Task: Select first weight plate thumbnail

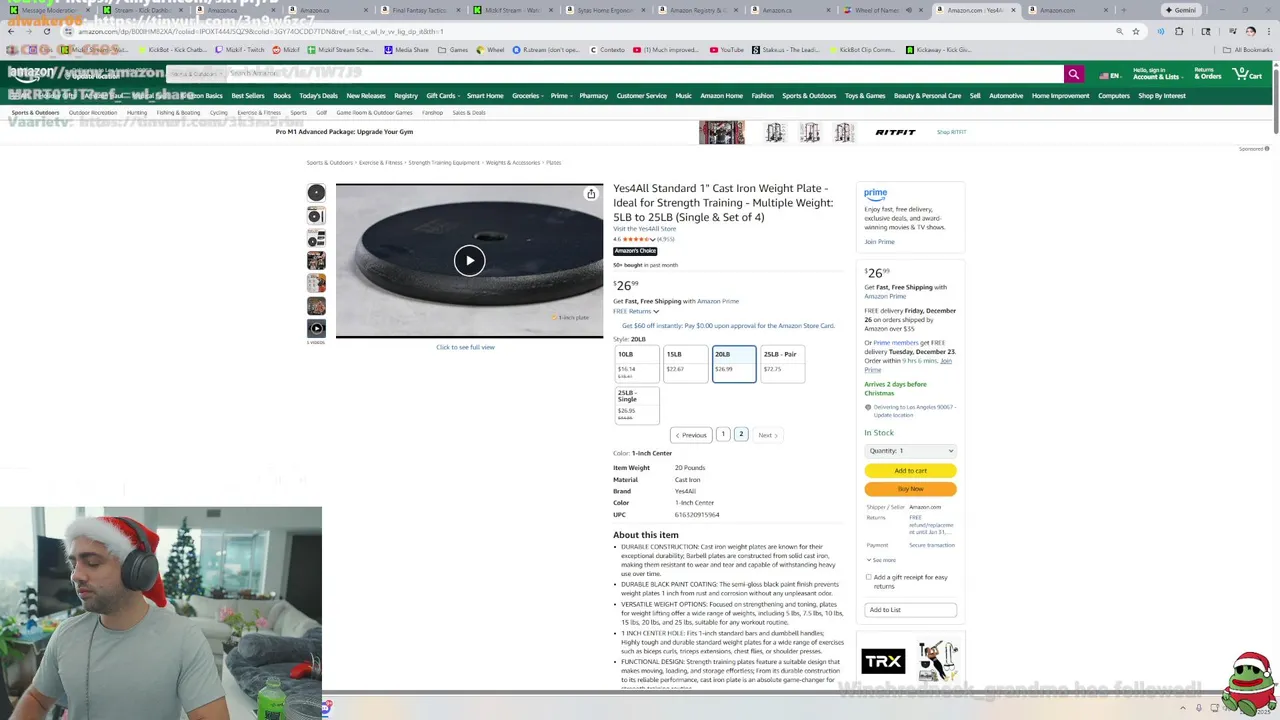Action: [x=316, y=193]
